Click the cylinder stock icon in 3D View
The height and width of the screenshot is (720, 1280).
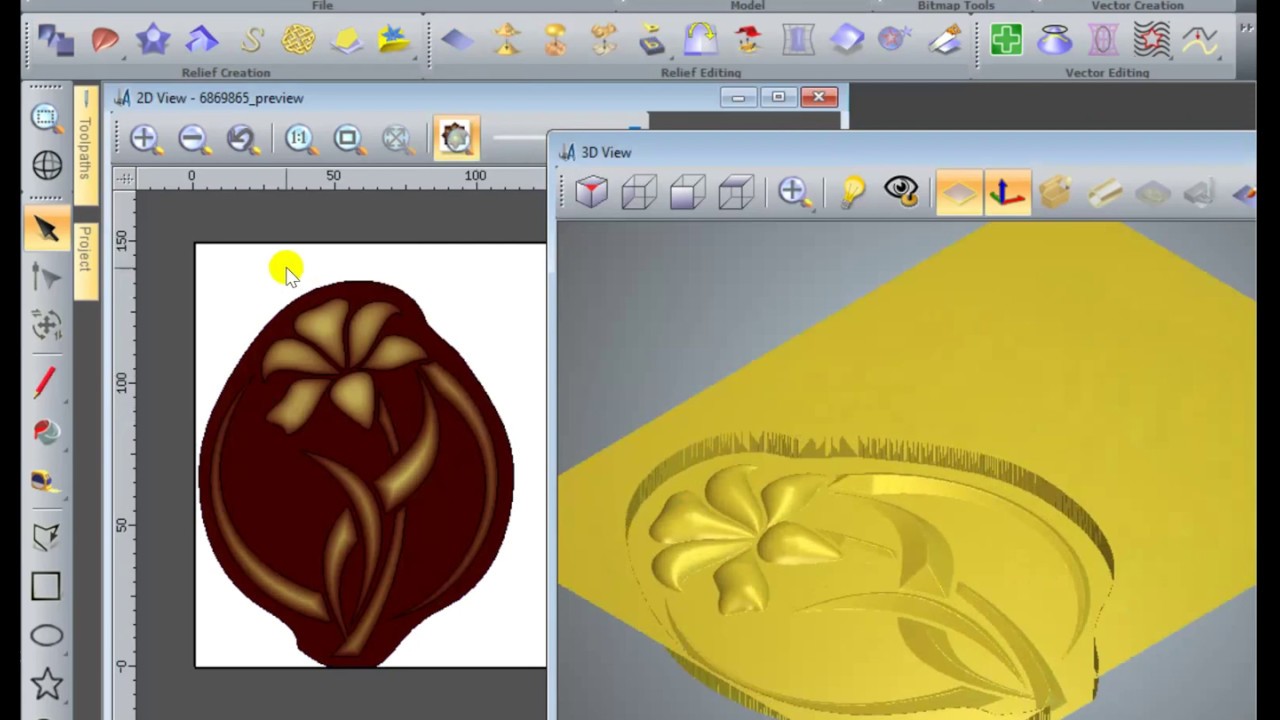1104,192
